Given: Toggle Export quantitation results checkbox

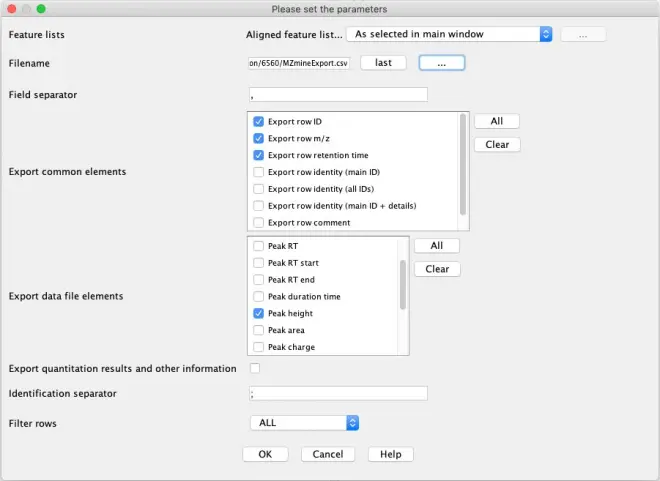Looking at the screenshot, I should pos(255,368).
